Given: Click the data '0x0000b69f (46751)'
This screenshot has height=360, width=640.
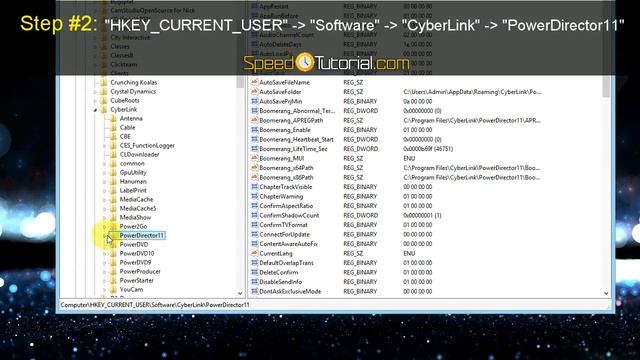Looking at the screenshot, I should [x=428, y=149].
